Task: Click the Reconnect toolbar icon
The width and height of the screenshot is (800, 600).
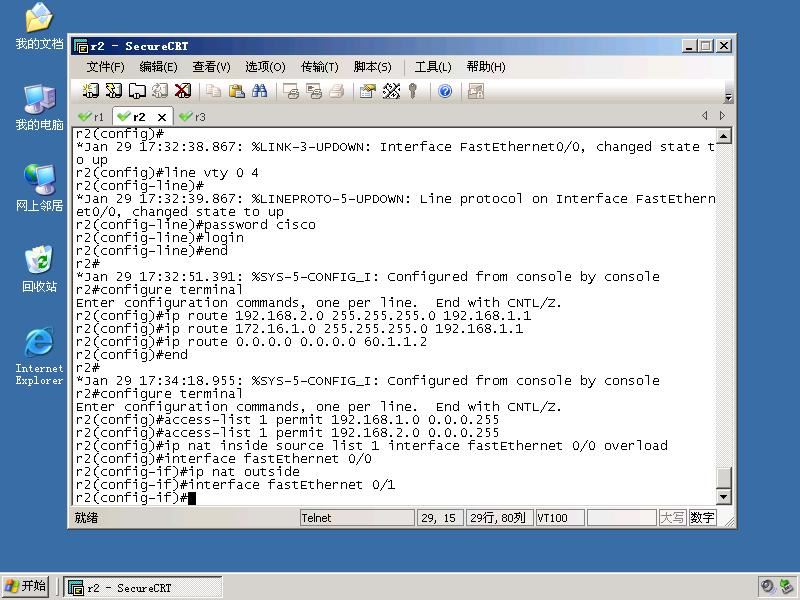Action: 160,91
